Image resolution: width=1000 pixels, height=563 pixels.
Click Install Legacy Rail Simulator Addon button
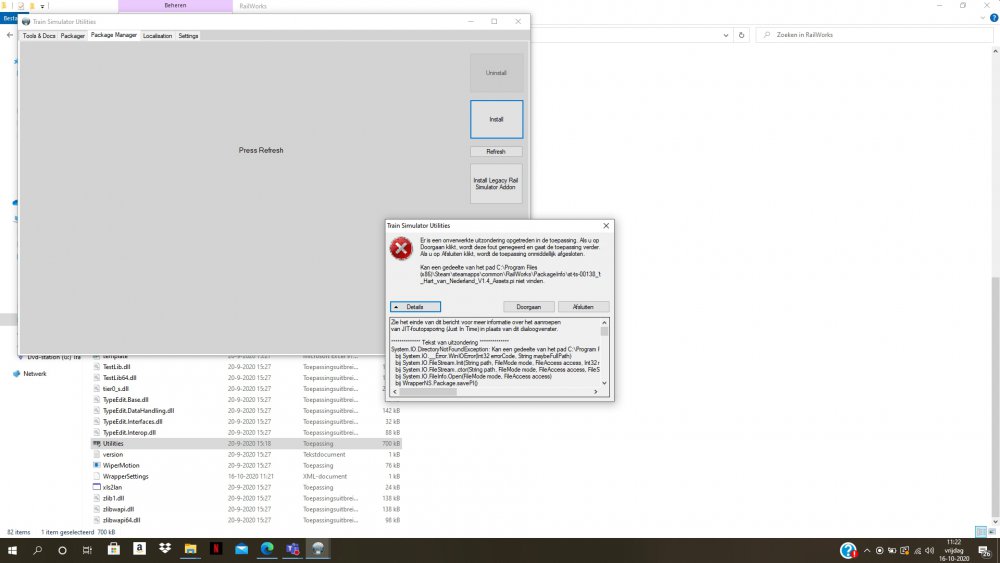[496, 184]
